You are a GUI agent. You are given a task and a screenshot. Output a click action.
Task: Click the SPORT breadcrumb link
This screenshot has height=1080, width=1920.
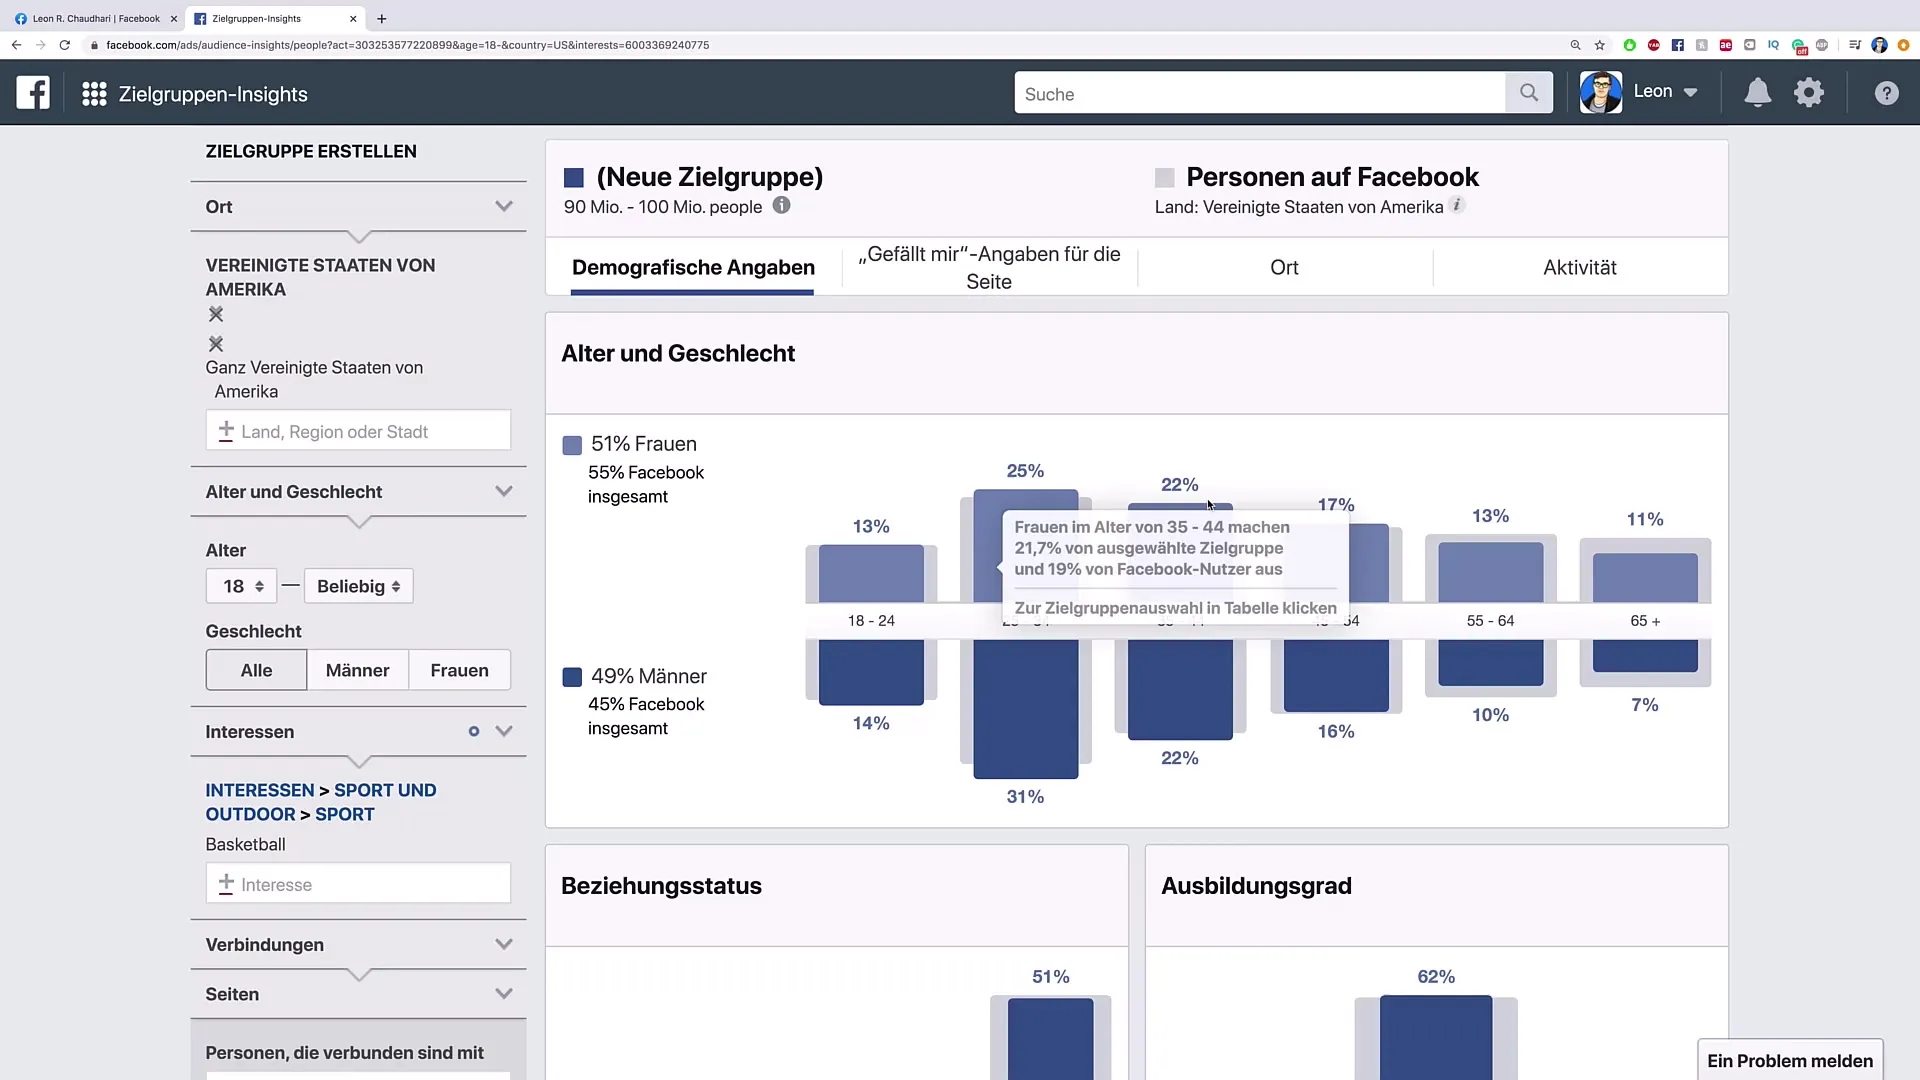pos(345,814)
